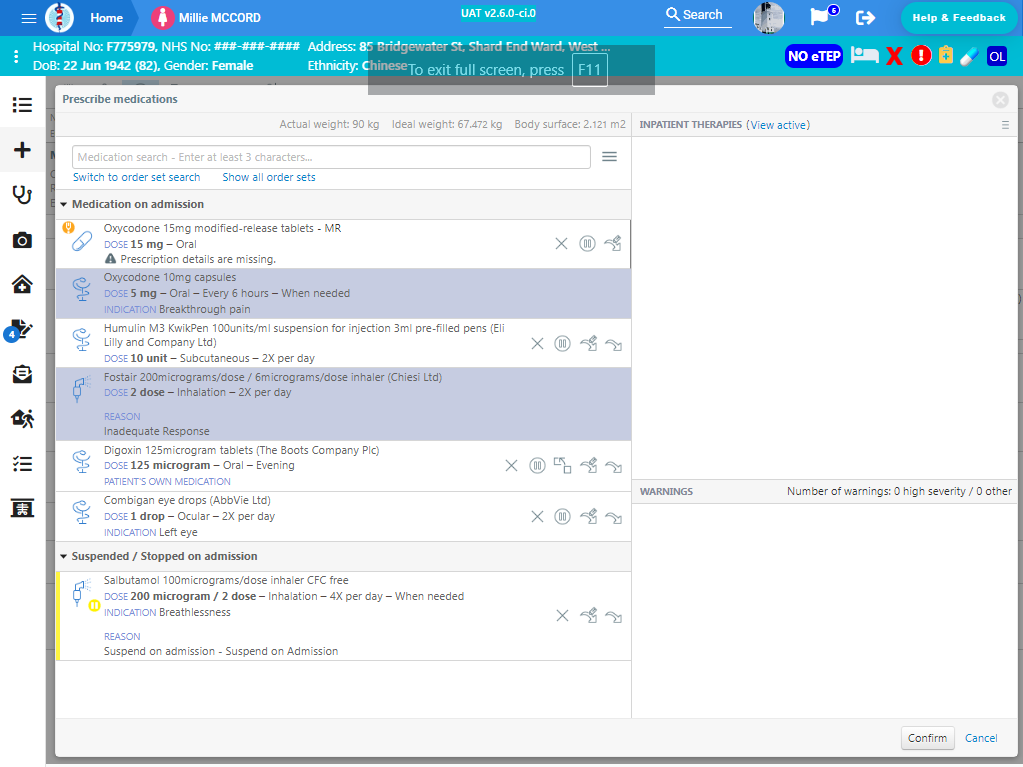
Task: Click the swap icon on Digoxin row
Action: pos(562,466)
